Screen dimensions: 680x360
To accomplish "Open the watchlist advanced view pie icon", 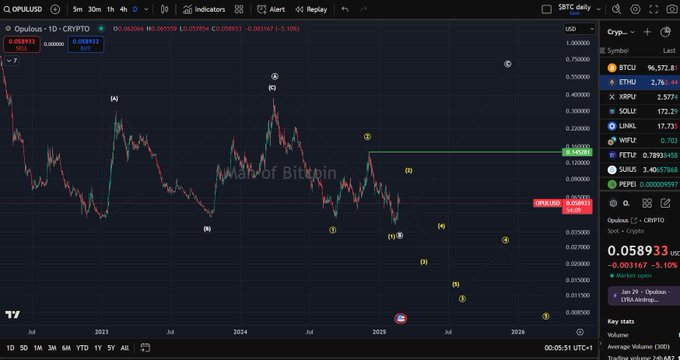I will click(665, 32).
